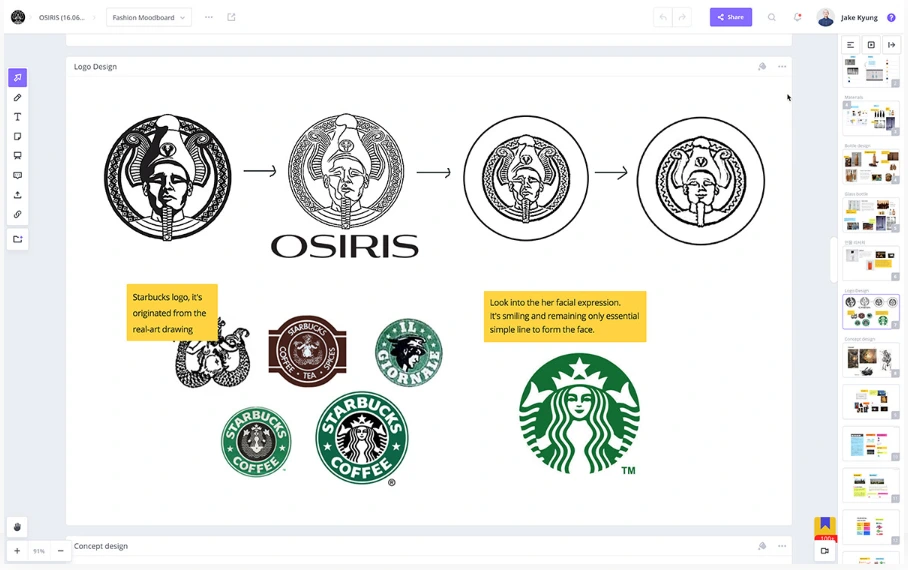Select the yellow Starbucks logo origin note
This screenshot has width=908, height=570.
[x=172, y=312]
